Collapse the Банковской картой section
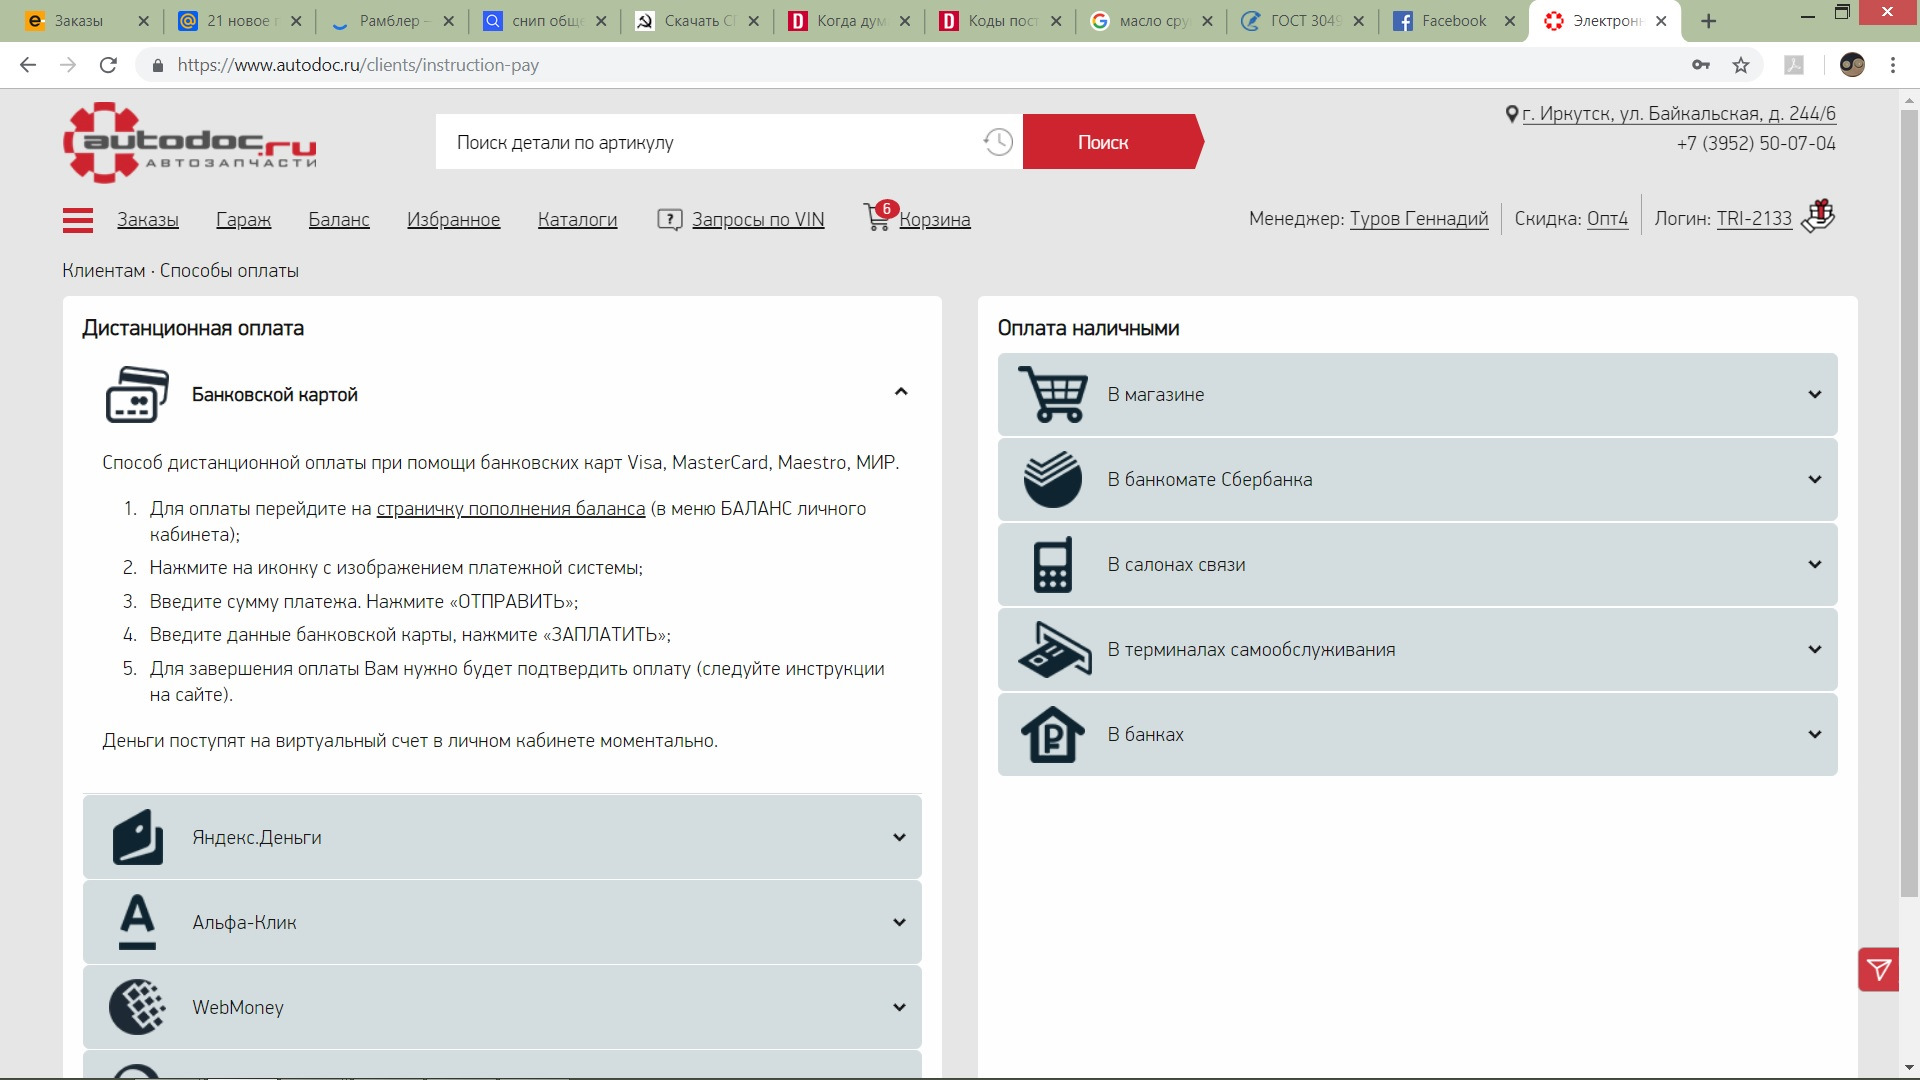 (900, 392)
